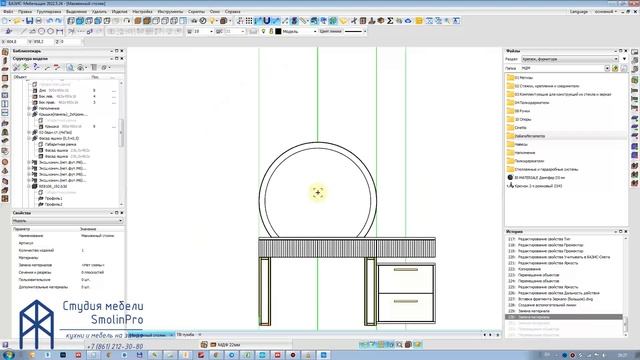Open the Настройка menu

(x=142, y=11)
